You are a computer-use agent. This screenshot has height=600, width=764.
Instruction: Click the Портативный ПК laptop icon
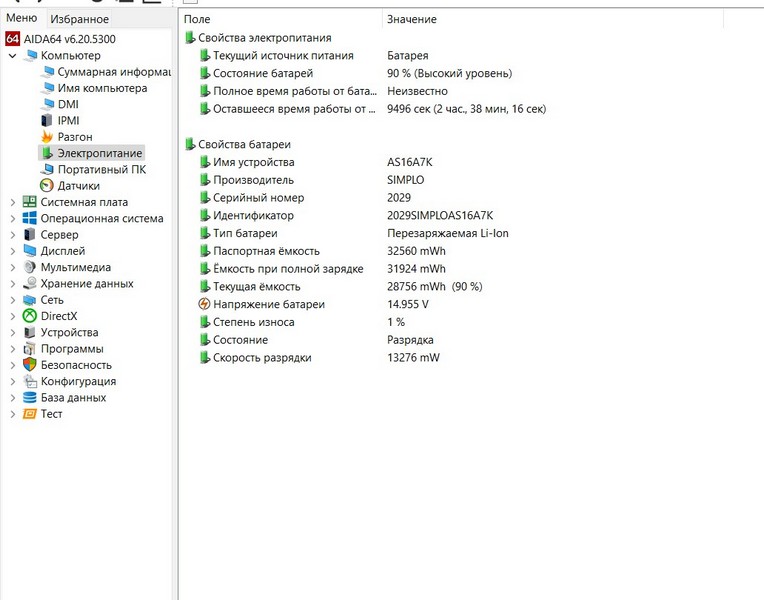pos(47,170)
